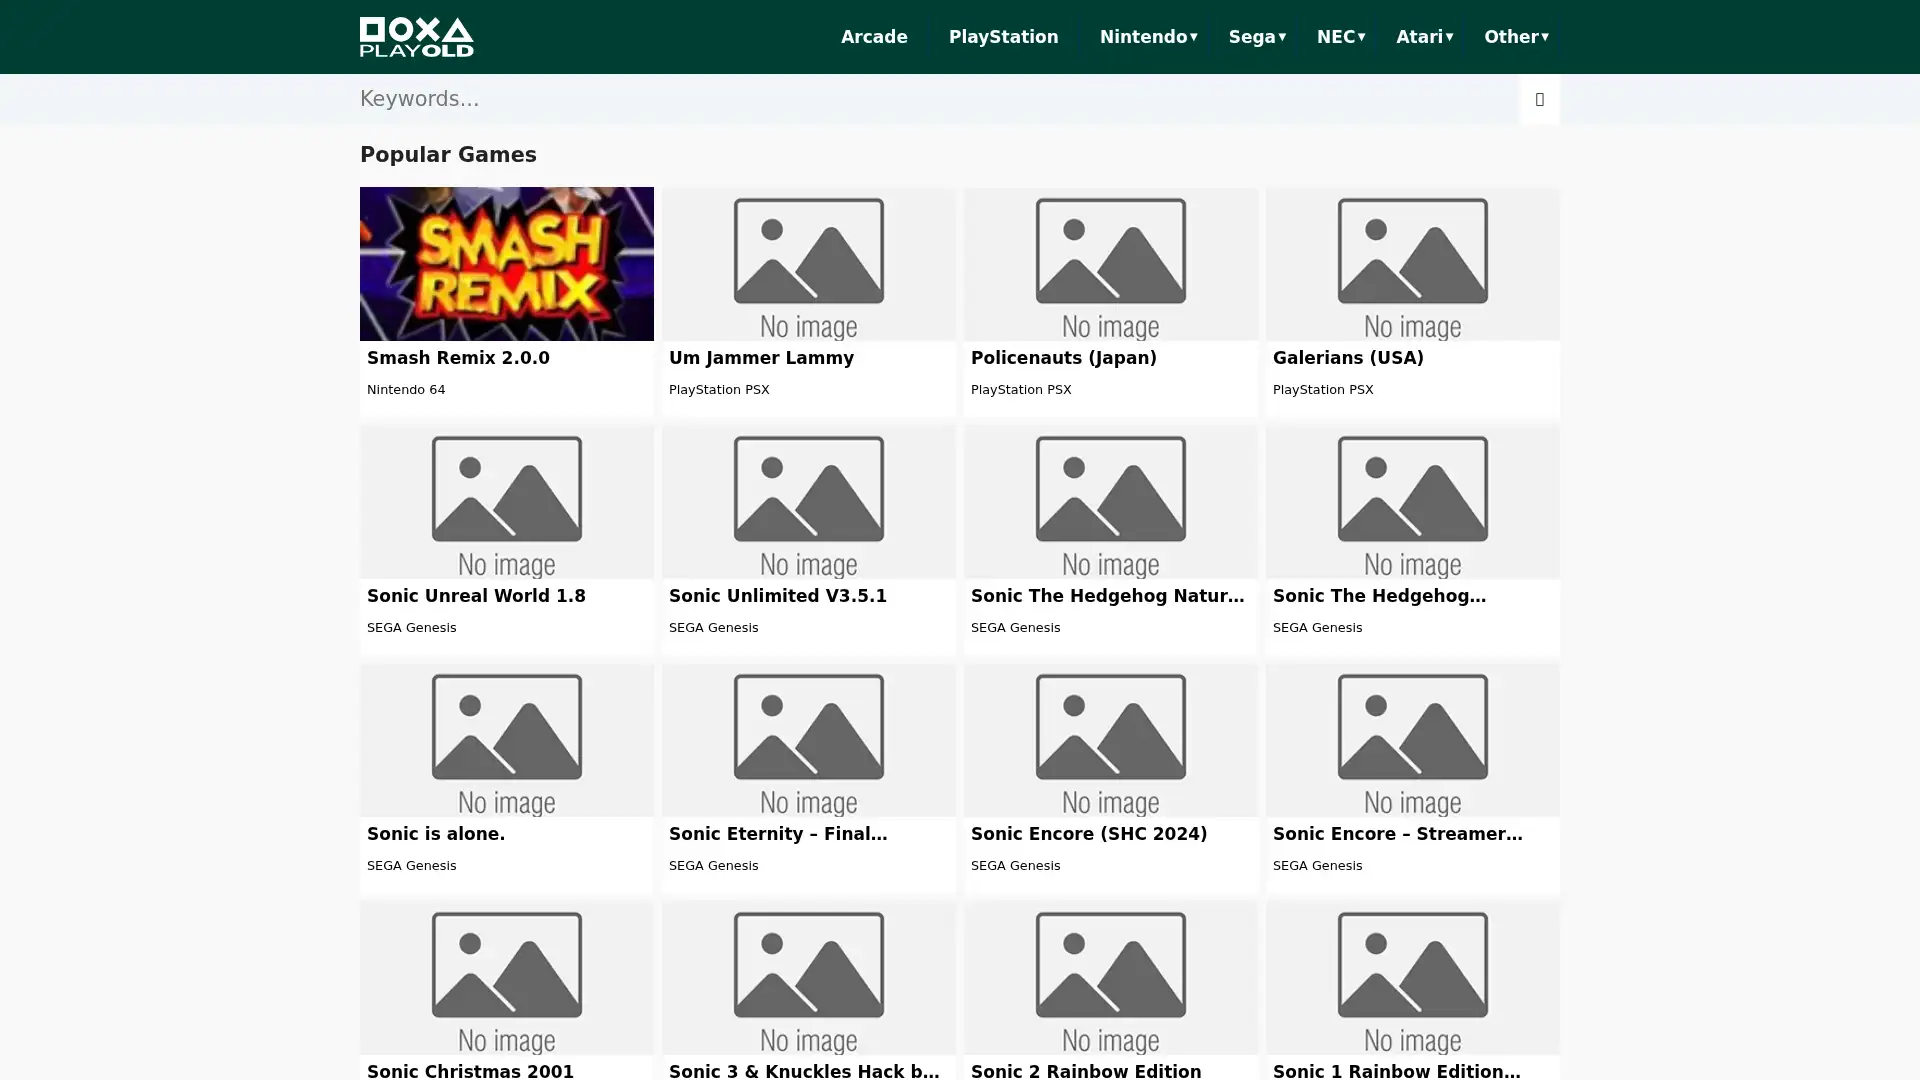1920x1080 pixels.
Task: Click the search magnifier icon
Action: (x=1538, y=99)
